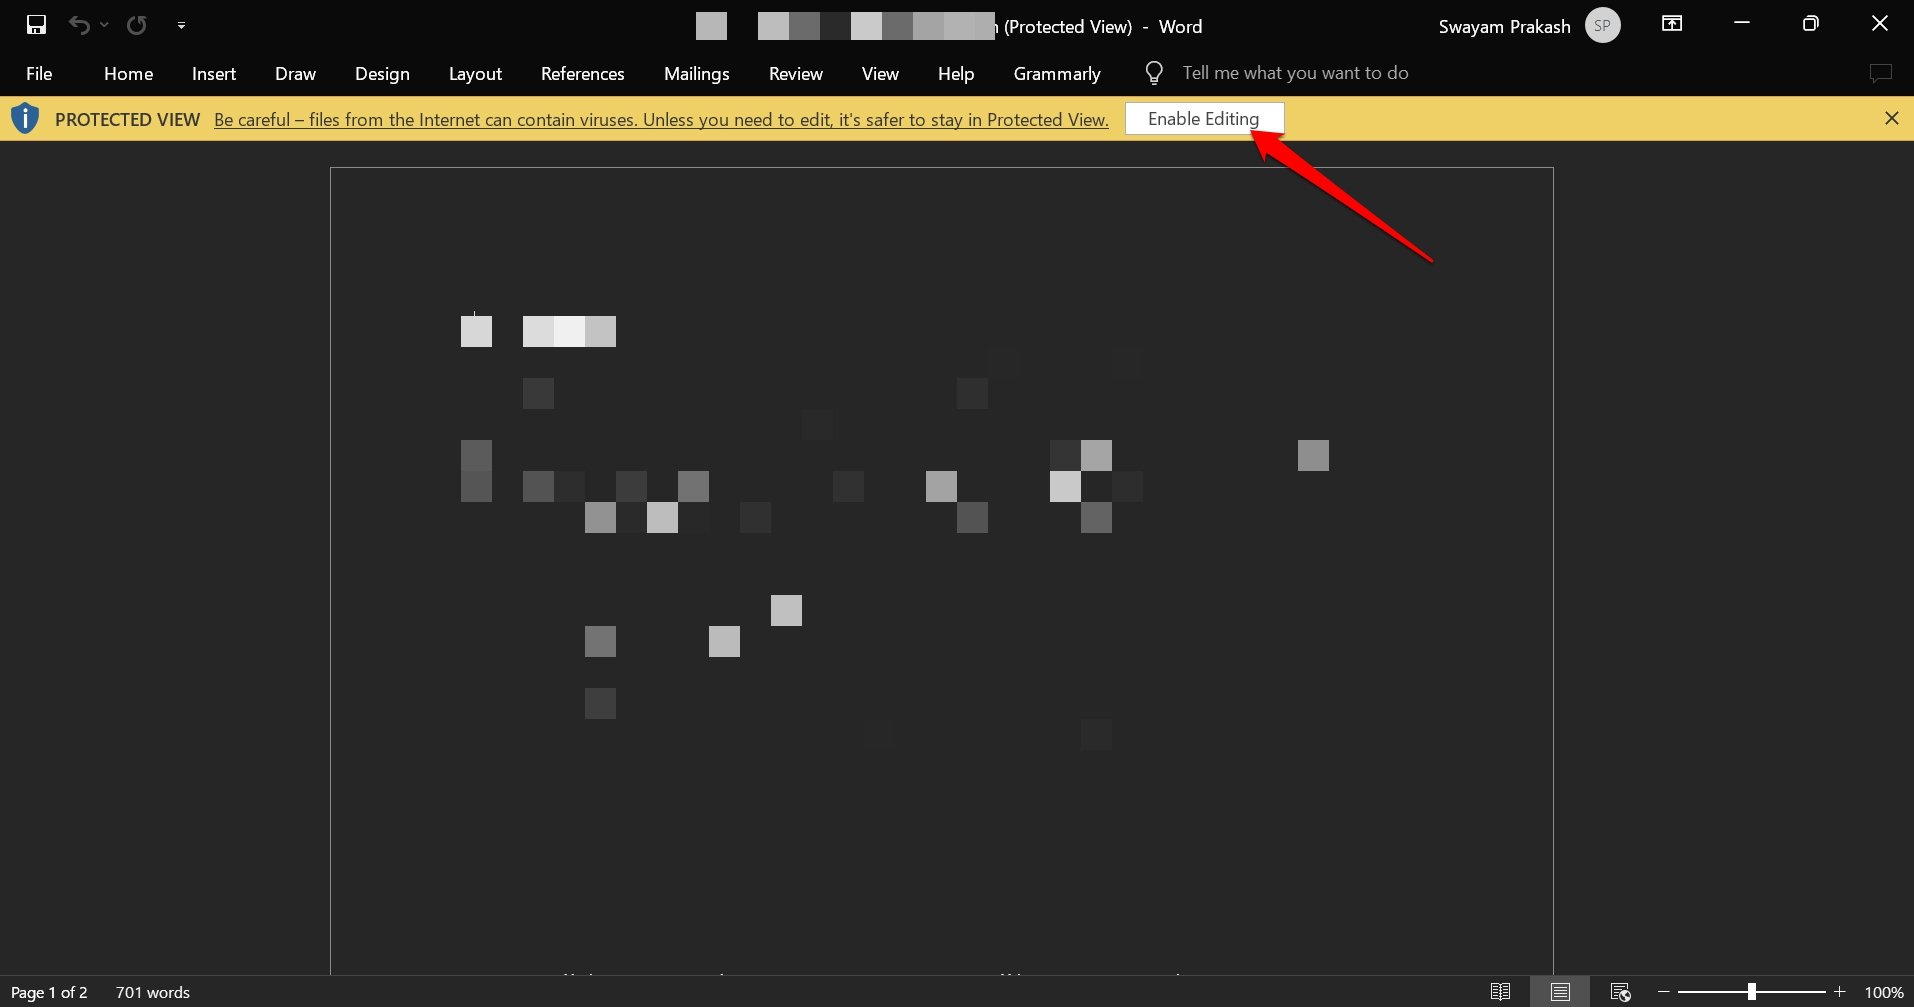Click the Swayam Prakash account name
Viewport: 1914px width, 1007px height.
tap(1504, 27)
